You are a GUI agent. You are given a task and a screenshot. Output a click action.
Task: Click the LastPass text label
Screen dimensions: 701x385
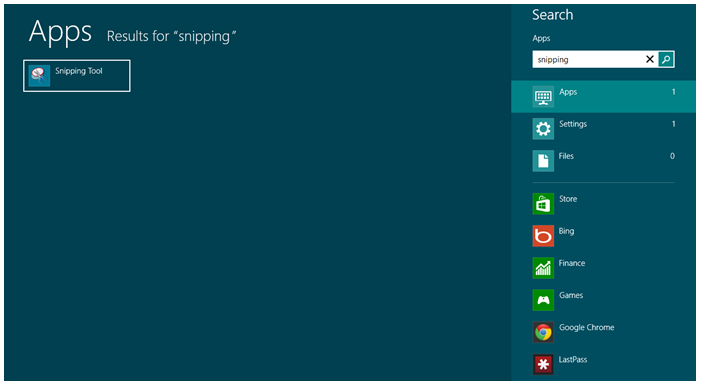(573, 360)
